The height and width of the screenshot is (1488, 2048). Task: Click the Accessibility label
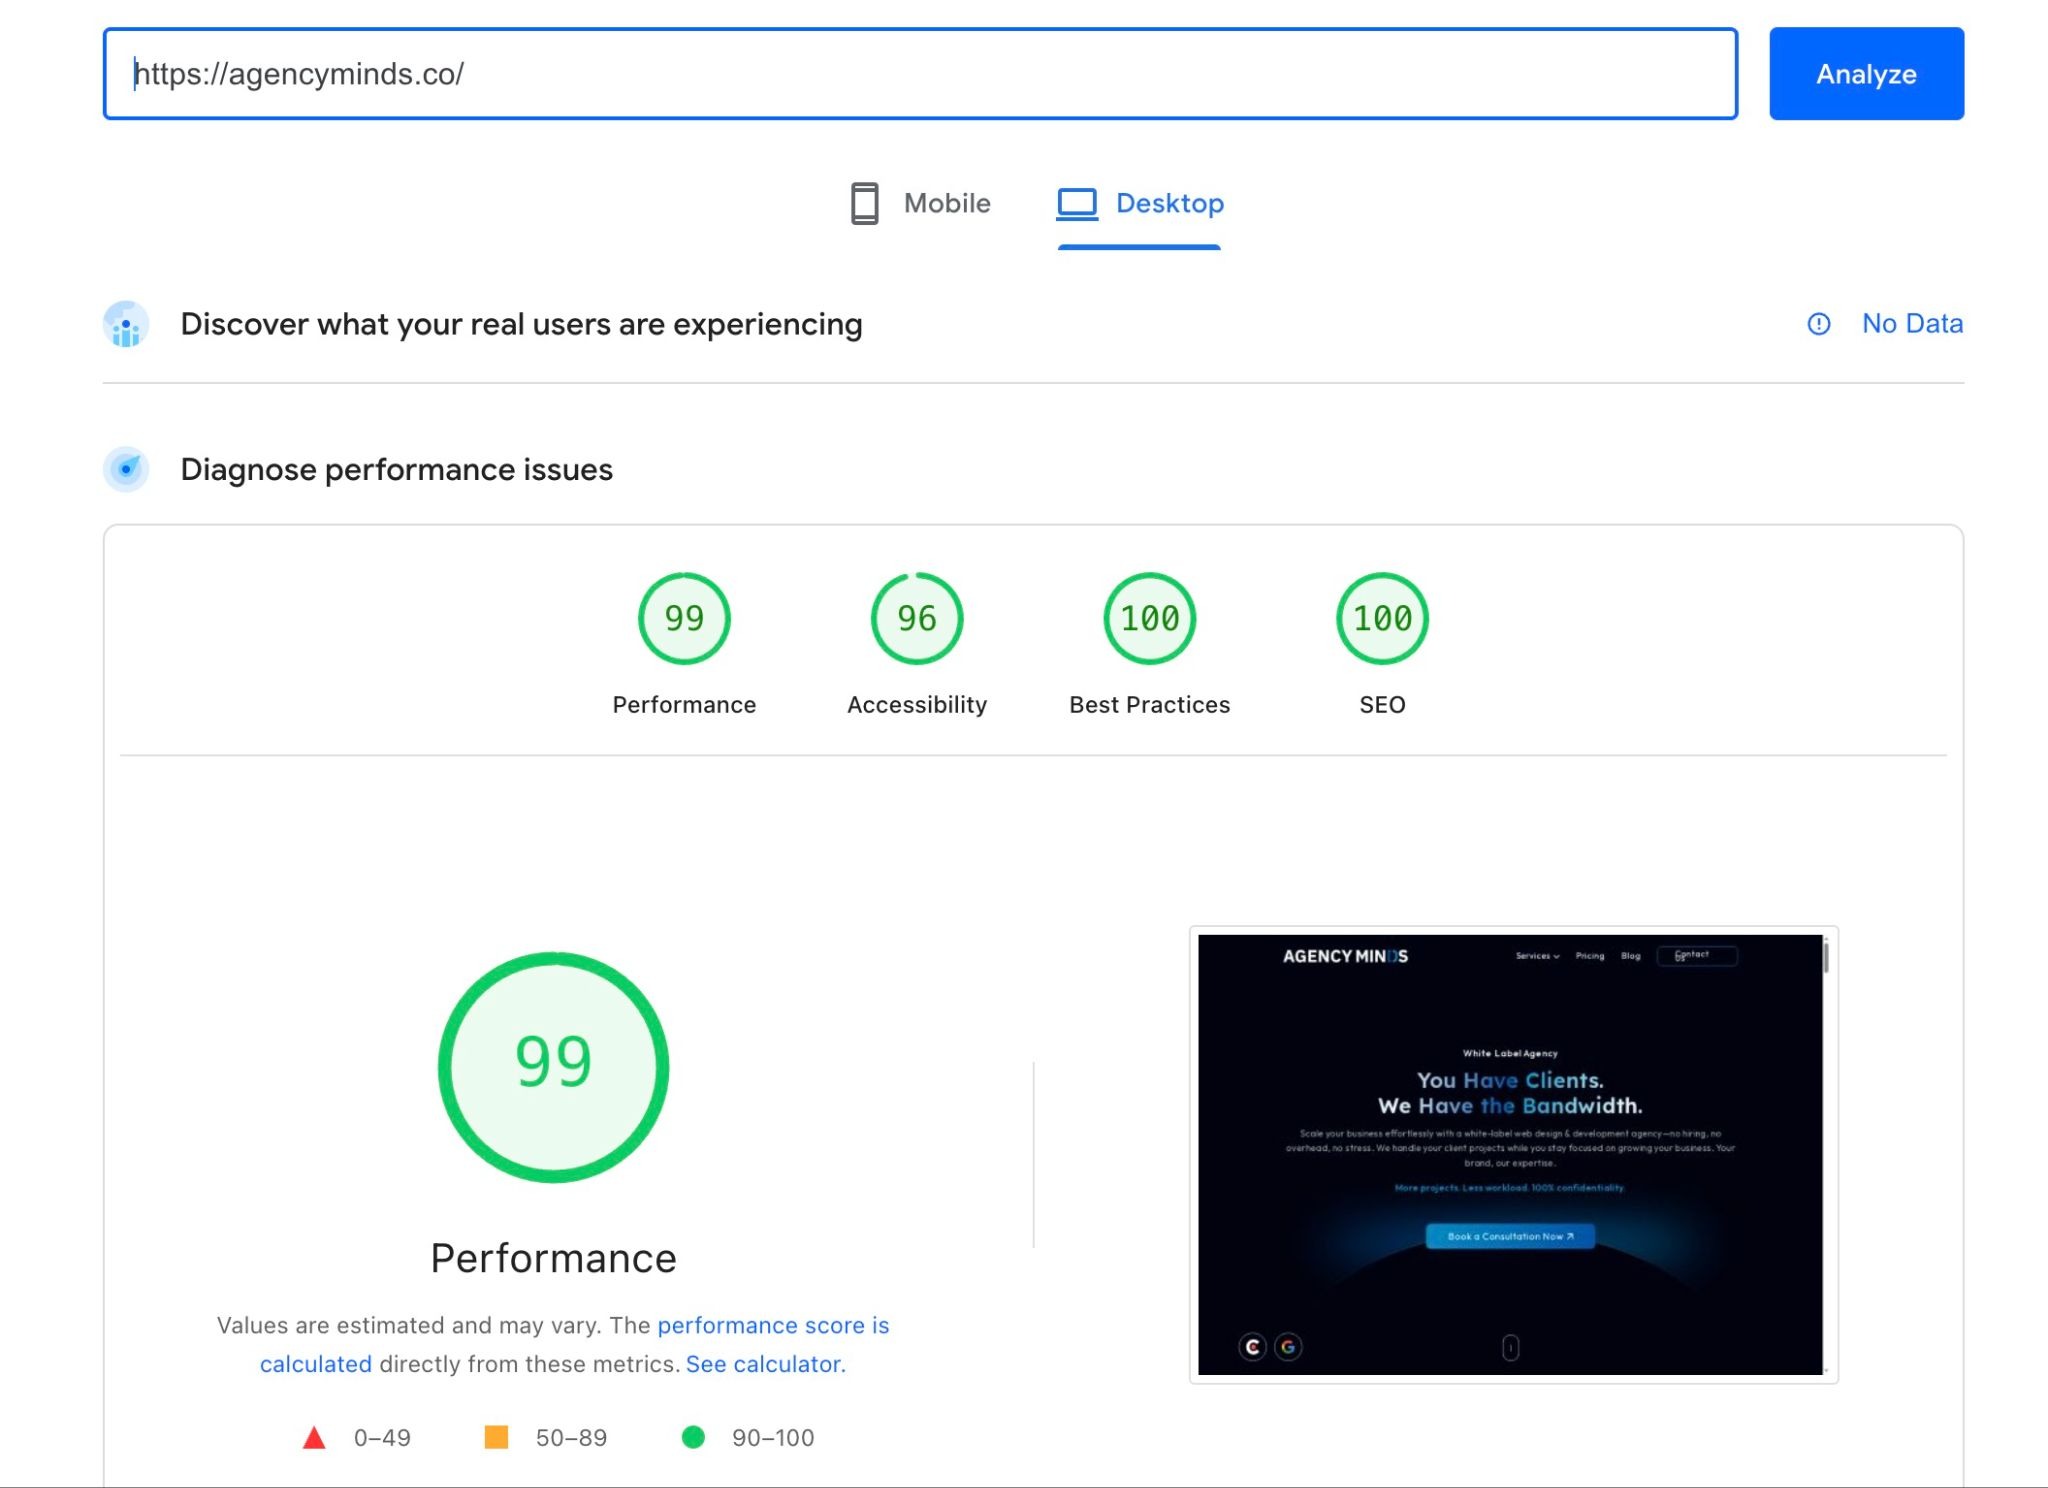[x=917, y=705]
